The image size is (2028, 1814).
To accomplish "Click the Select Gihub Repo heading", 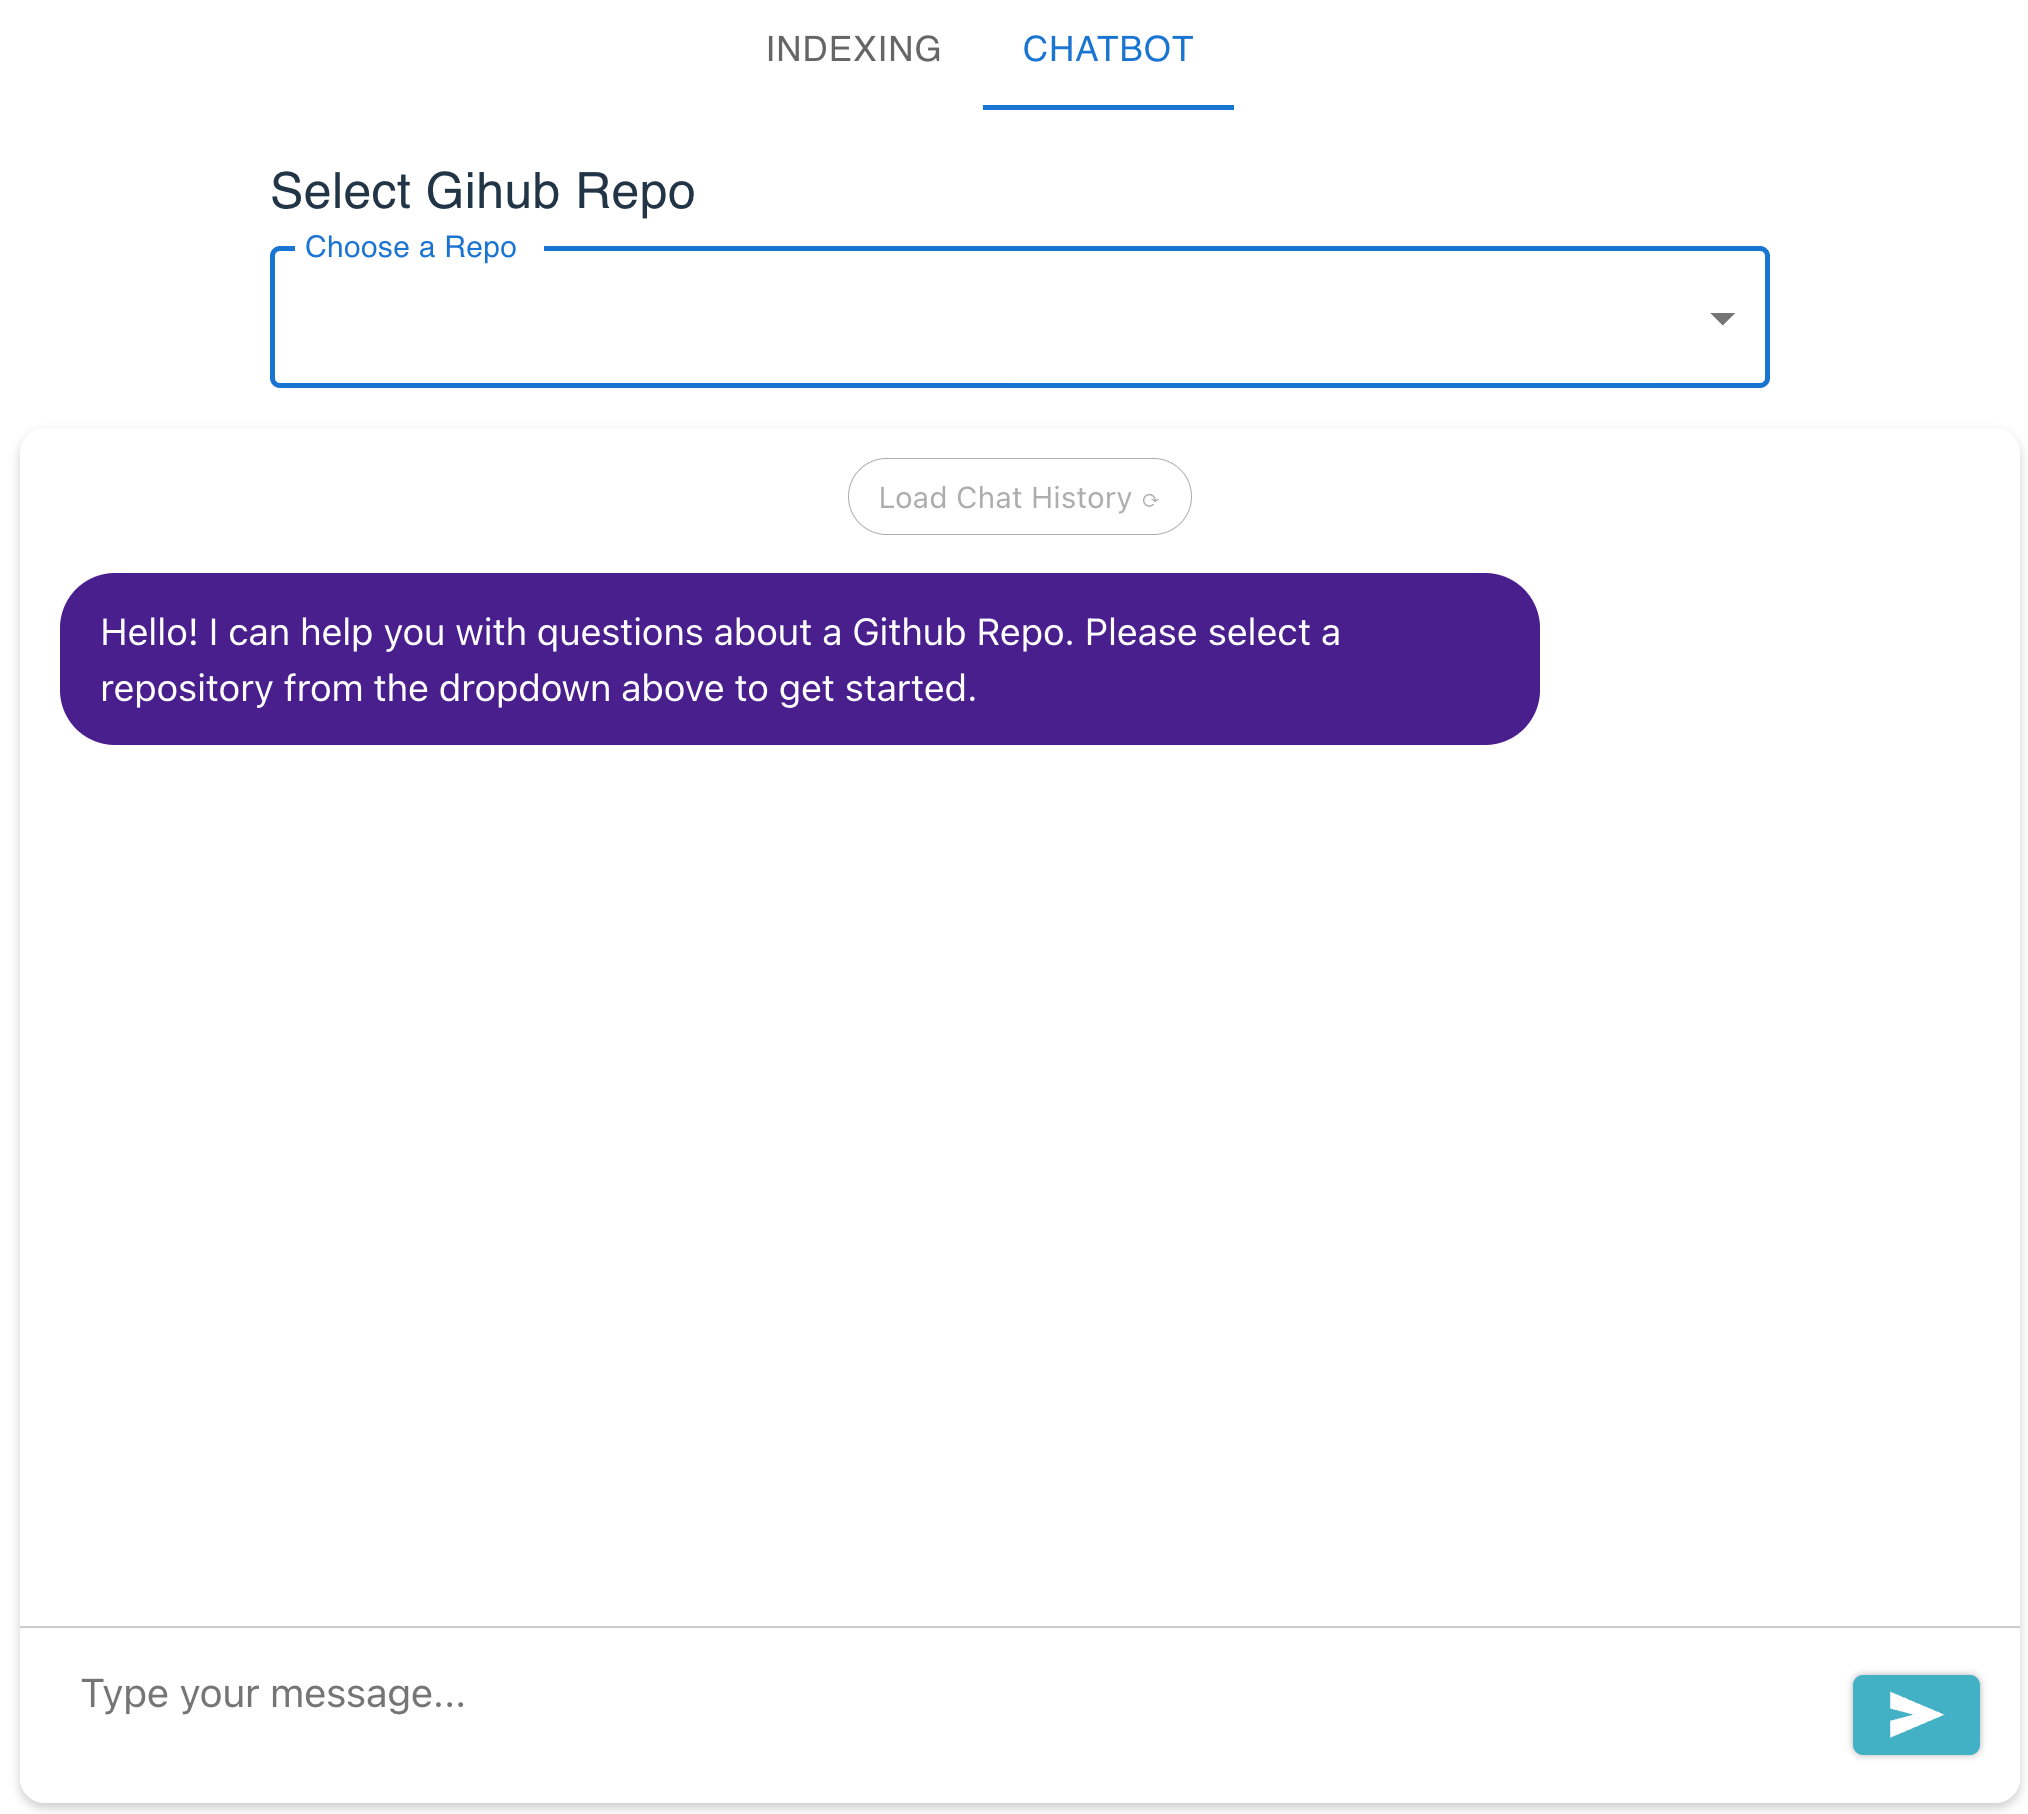I will click(x=482, y=191).
